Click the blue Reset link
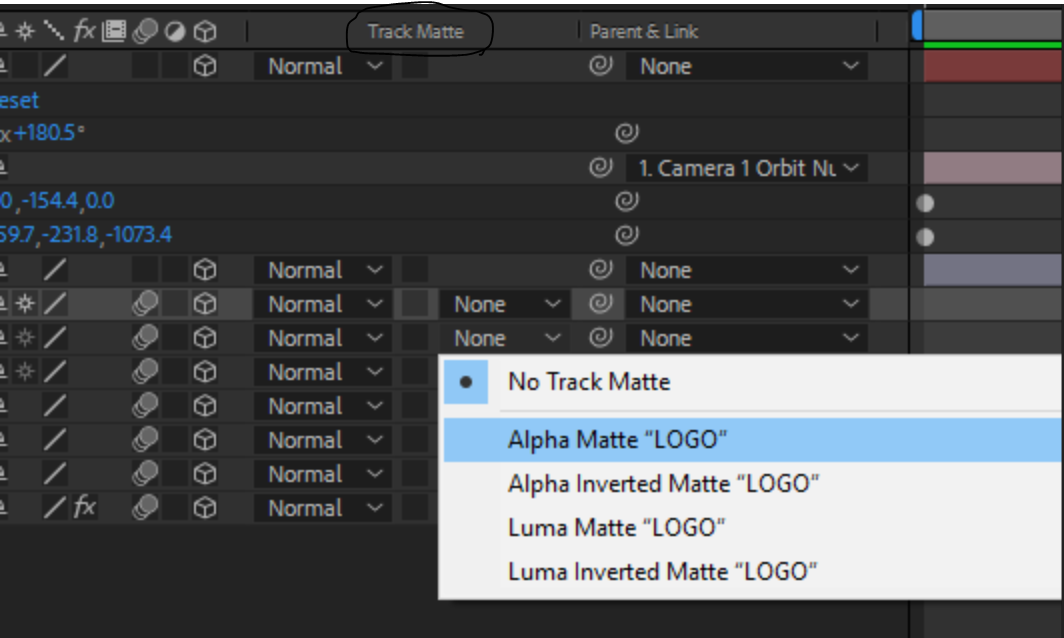This screenshot has height=638, width=1064. [20, 100]
